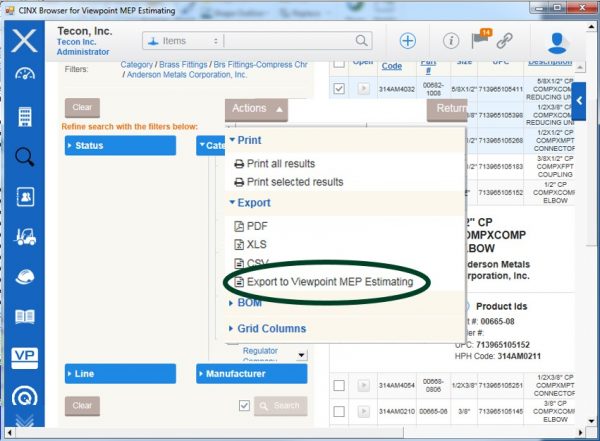600x441 pixels.
Task: Open the open book catalog icon
Action: pos(25,317)
